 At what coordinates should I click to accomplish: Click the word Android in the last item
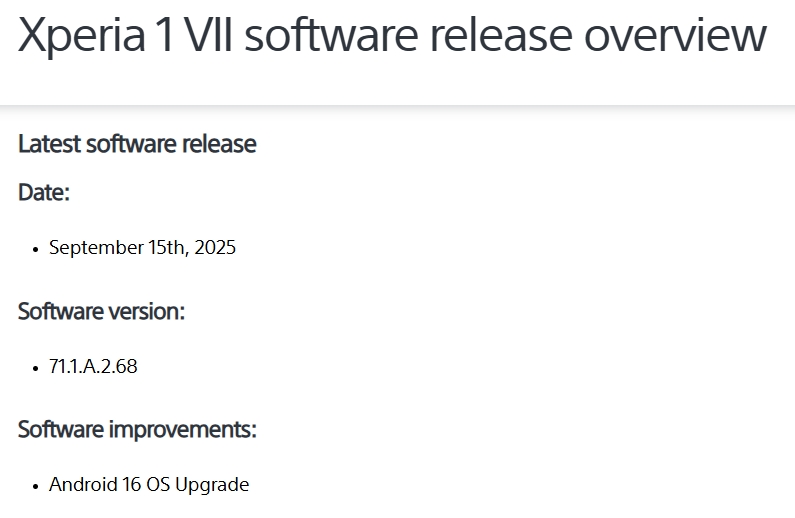pos(84,484)
